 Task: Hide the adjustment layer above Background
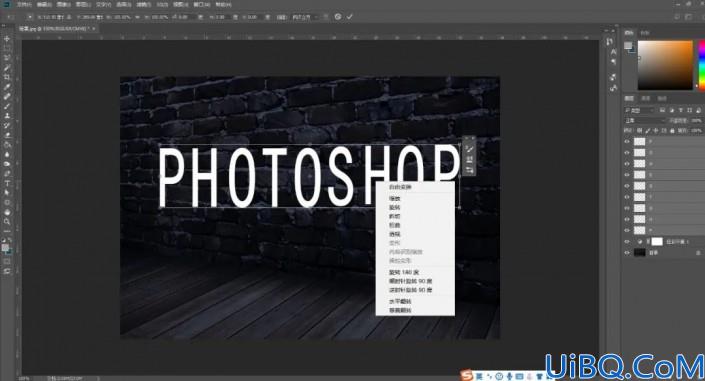(627, 242)
